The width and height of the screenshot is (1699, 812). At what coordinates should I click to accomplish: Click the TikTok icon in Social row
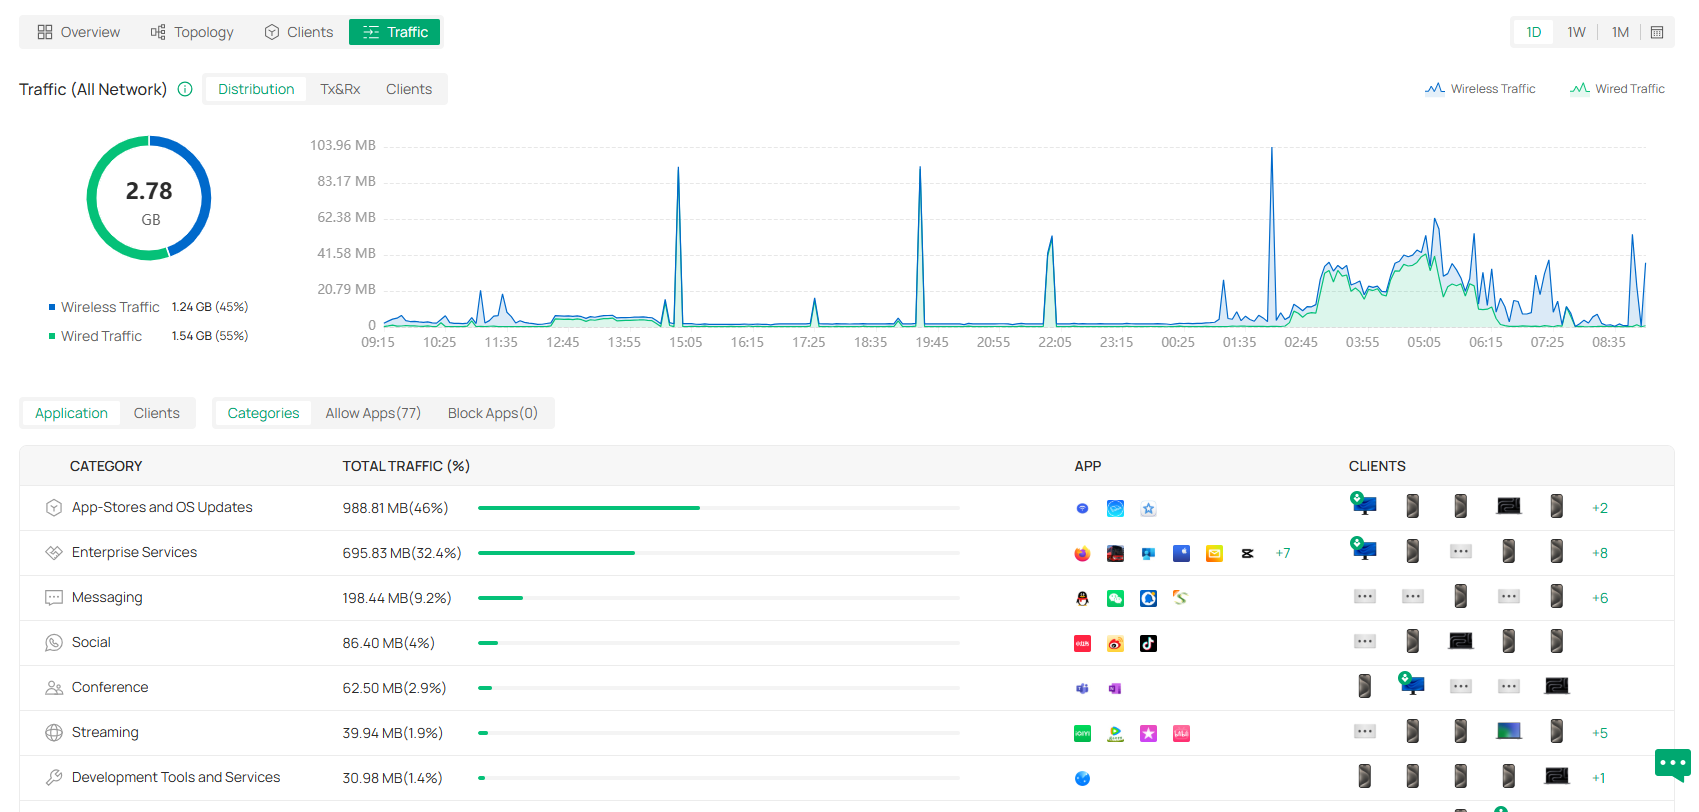(x=1148, y=643)
